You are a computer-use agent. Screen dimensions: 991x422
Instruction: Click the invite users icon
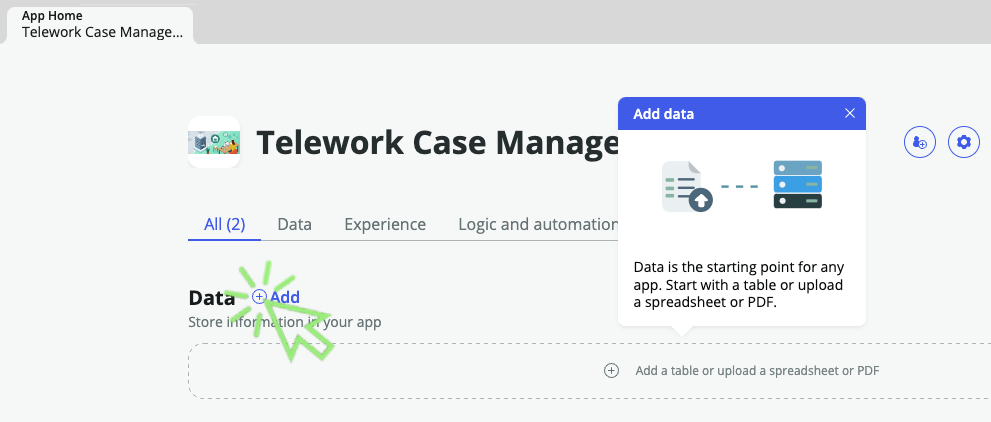(920, 142)
